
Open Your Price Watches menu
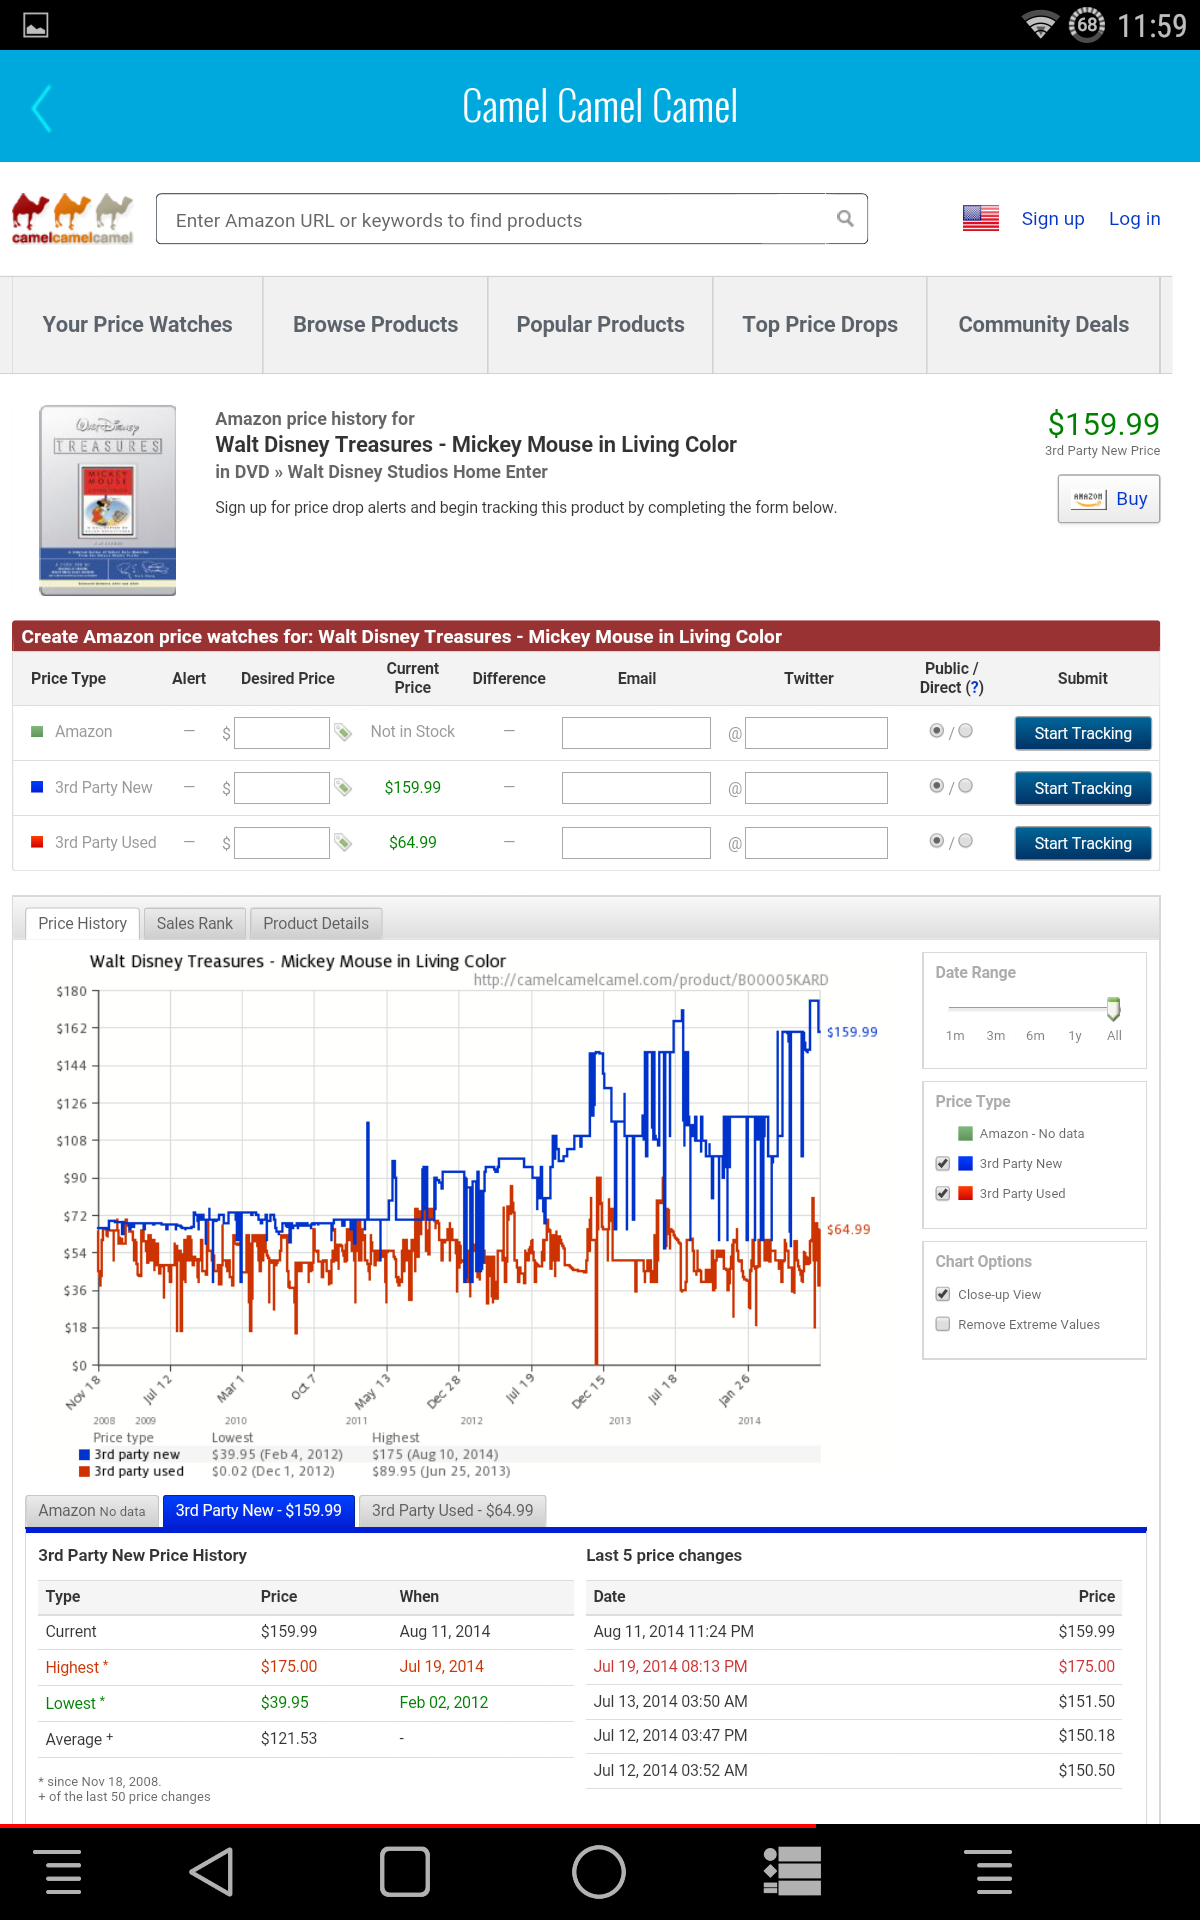coord(137,325)
